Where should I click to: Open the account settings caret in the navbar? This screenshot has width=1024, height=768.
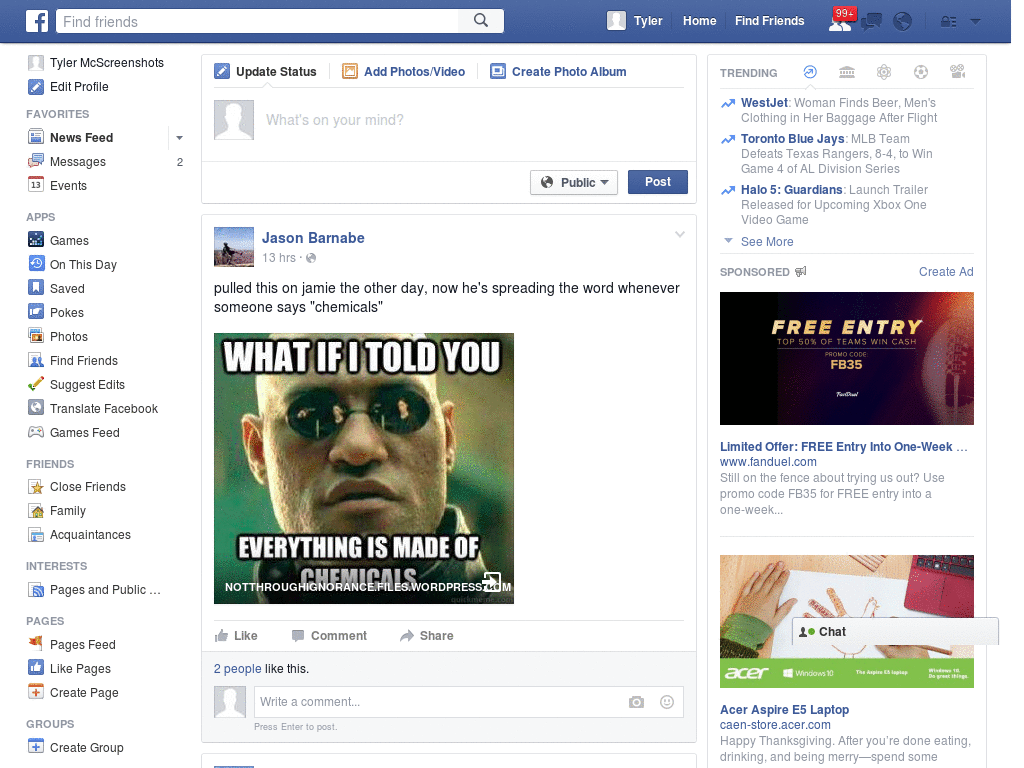pos(975,21)
